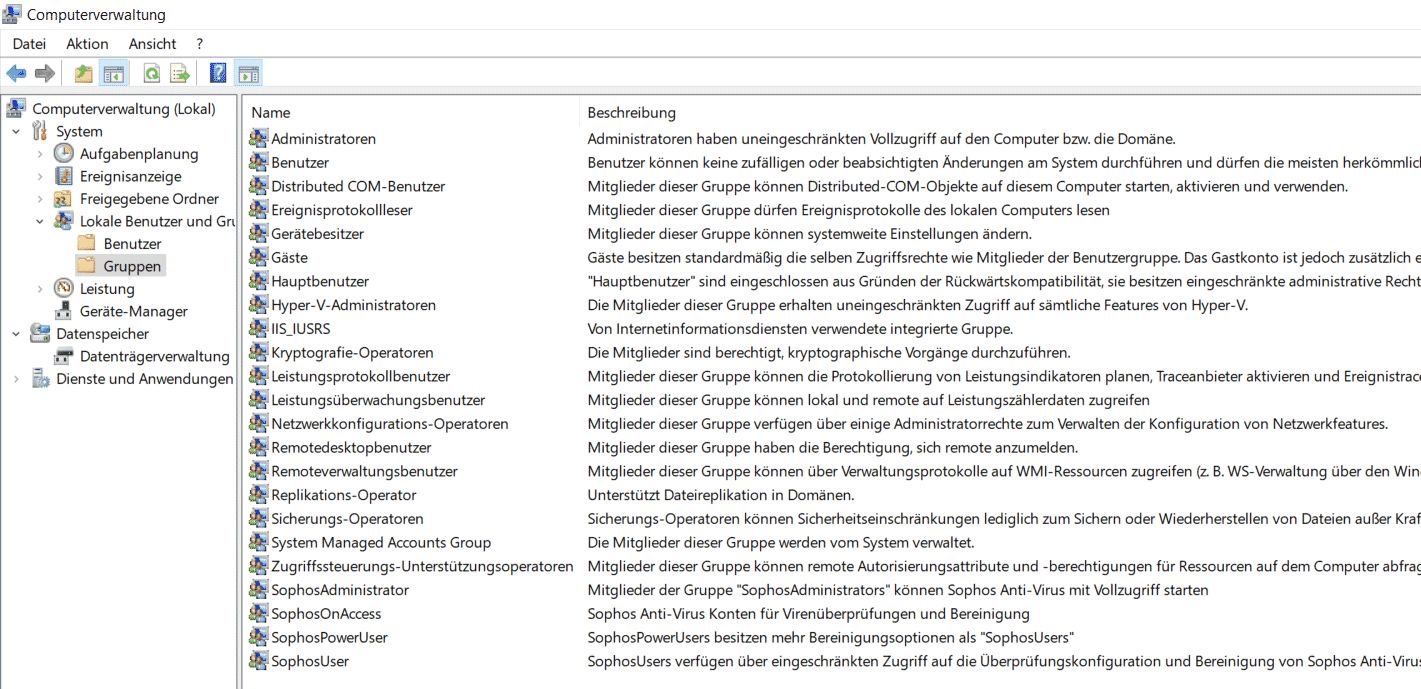Click the Forward arrow in the toolbar
Image resolution: width=1421 pixels, height=689 pixels.
(44, 73)
